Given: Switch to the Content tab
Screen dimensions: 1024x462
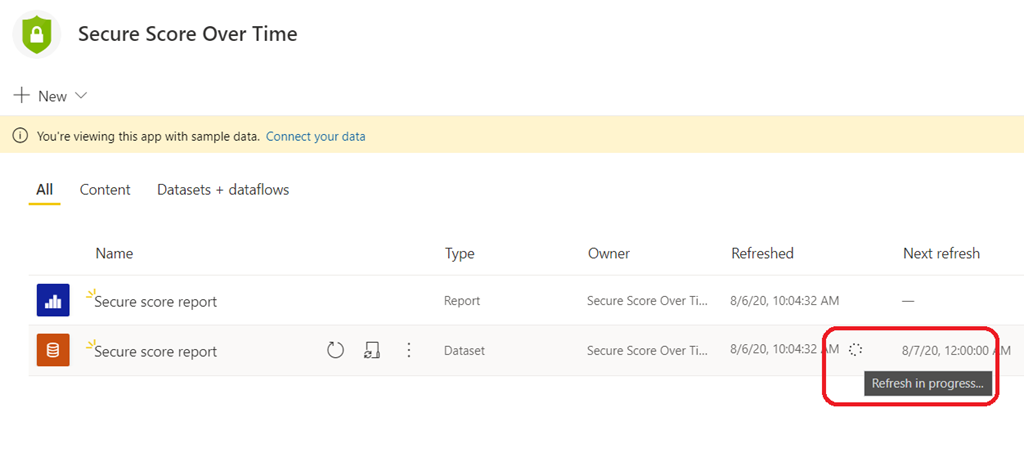Looking at the screenshot, I should [105, 190].
